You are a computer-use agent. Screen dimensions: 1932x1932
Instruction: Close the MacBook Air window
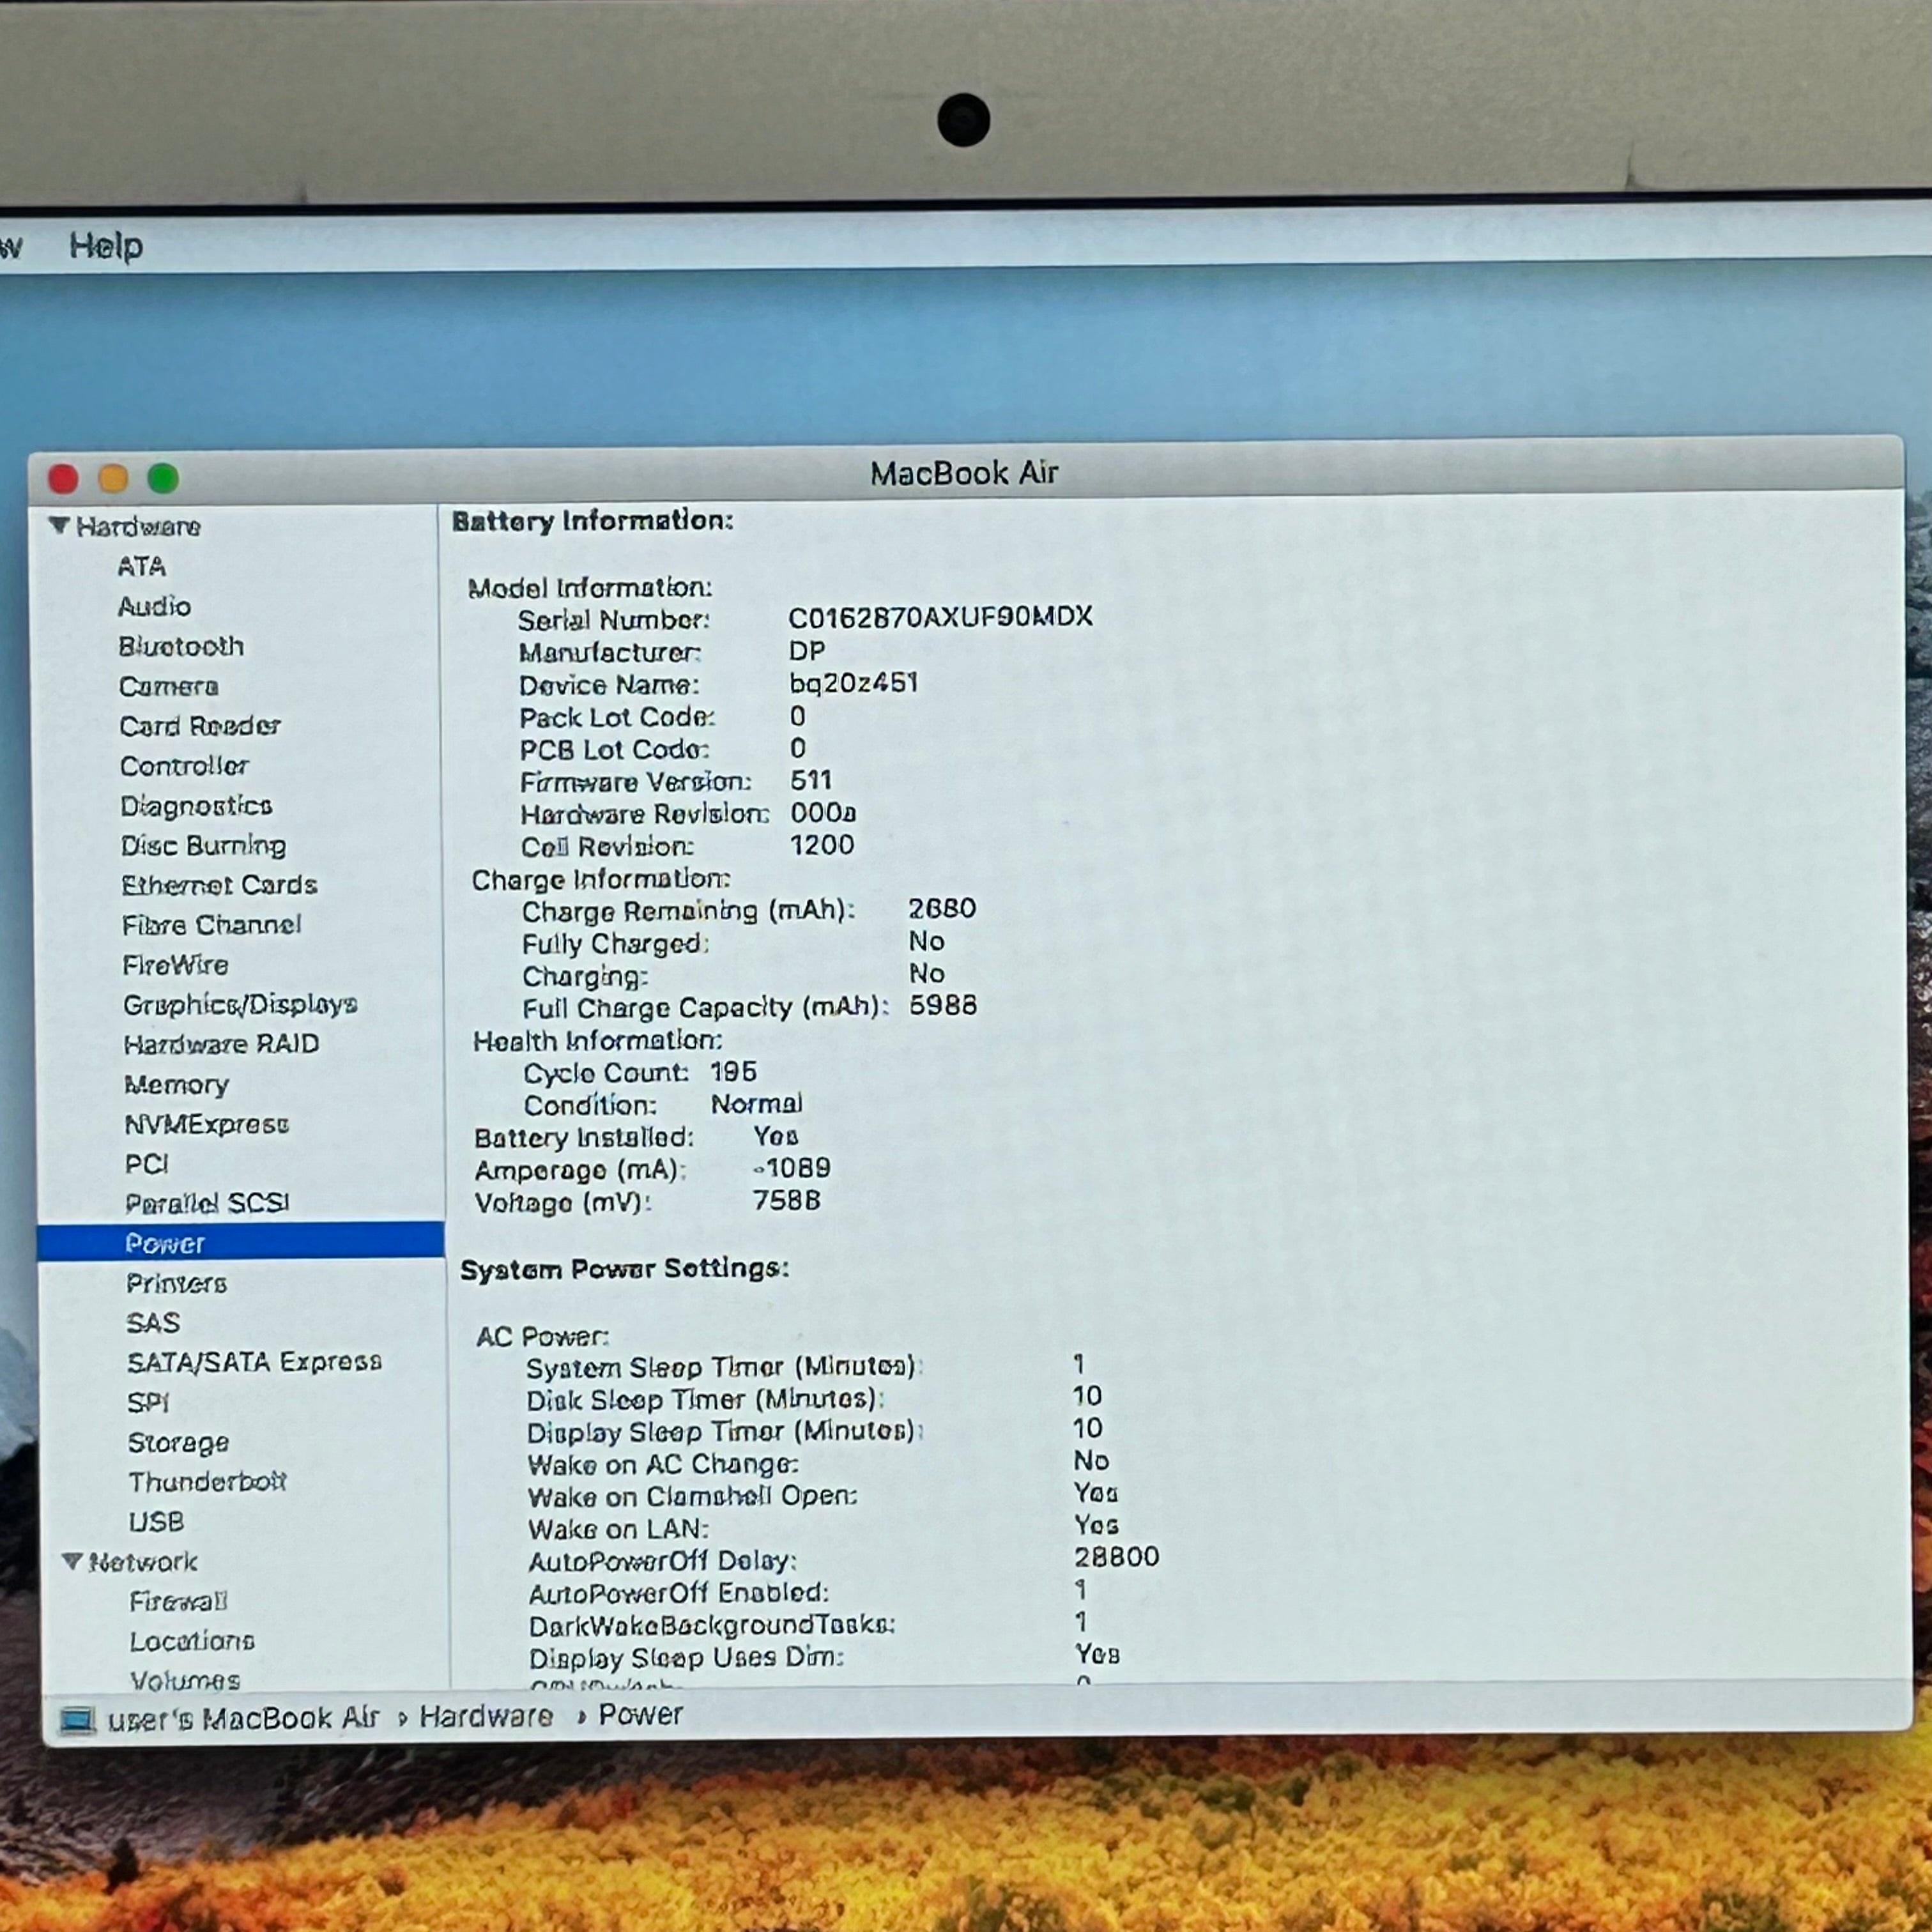64,479
